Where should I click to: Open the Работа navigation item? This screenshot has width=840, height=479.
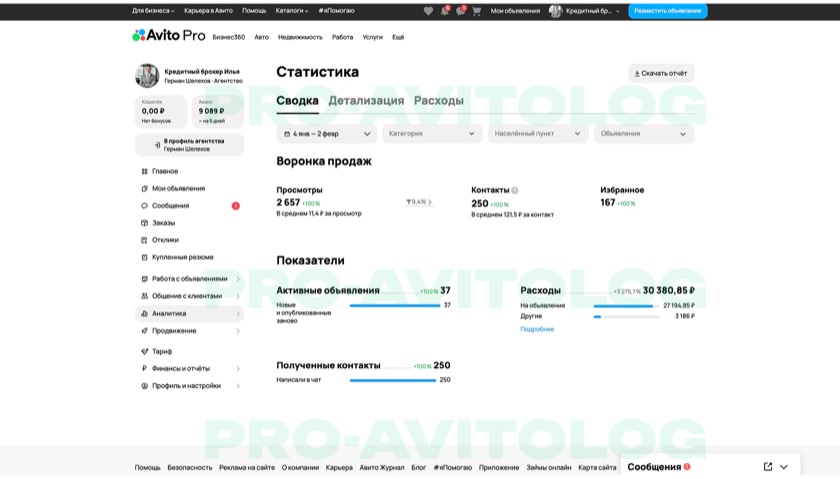pyautogui.click(x=342, y=38)
